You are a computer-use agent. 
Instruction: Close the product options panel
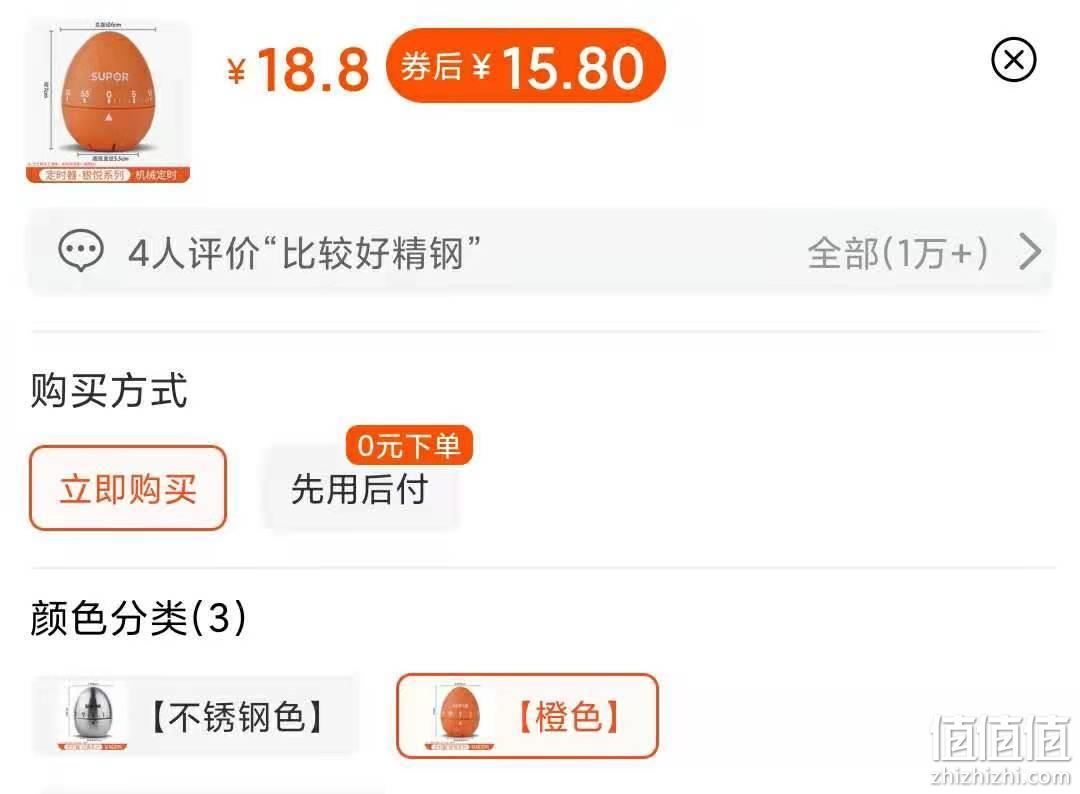coord(1013,60)
